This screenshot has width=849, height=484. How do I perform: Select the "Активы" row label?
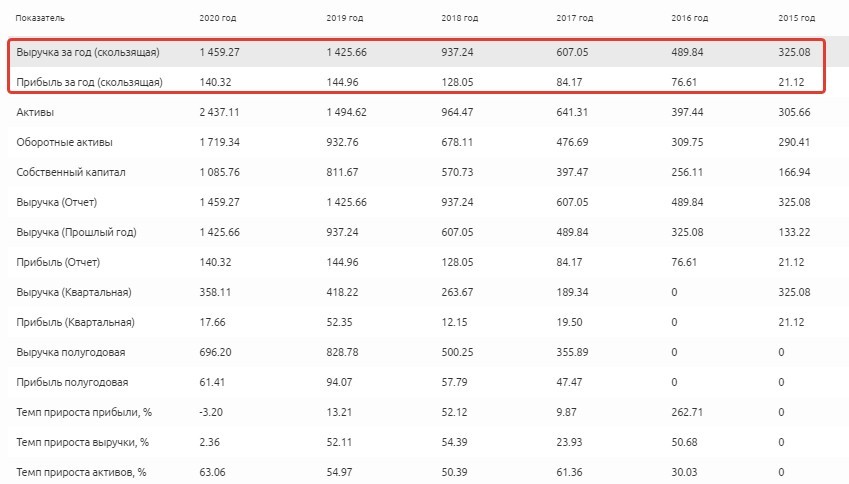click(34, 112)
